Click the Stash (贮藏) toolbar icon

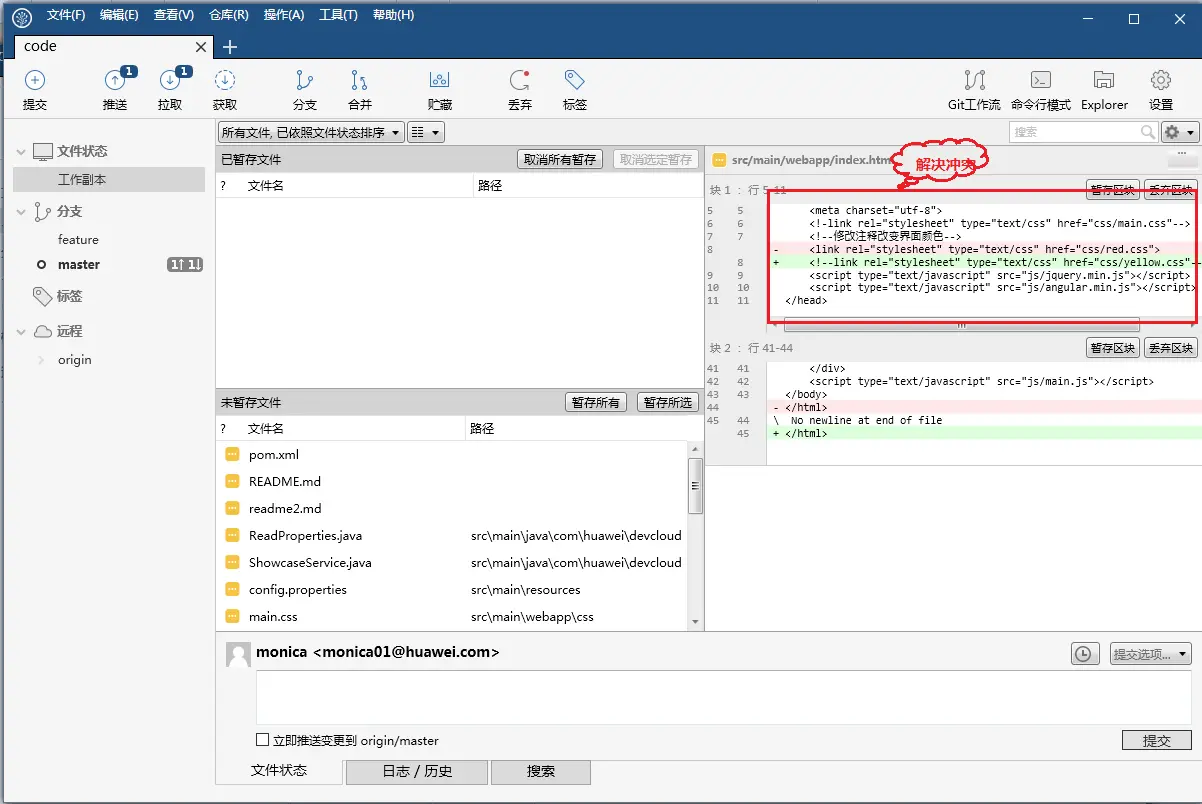pos(440,81)
